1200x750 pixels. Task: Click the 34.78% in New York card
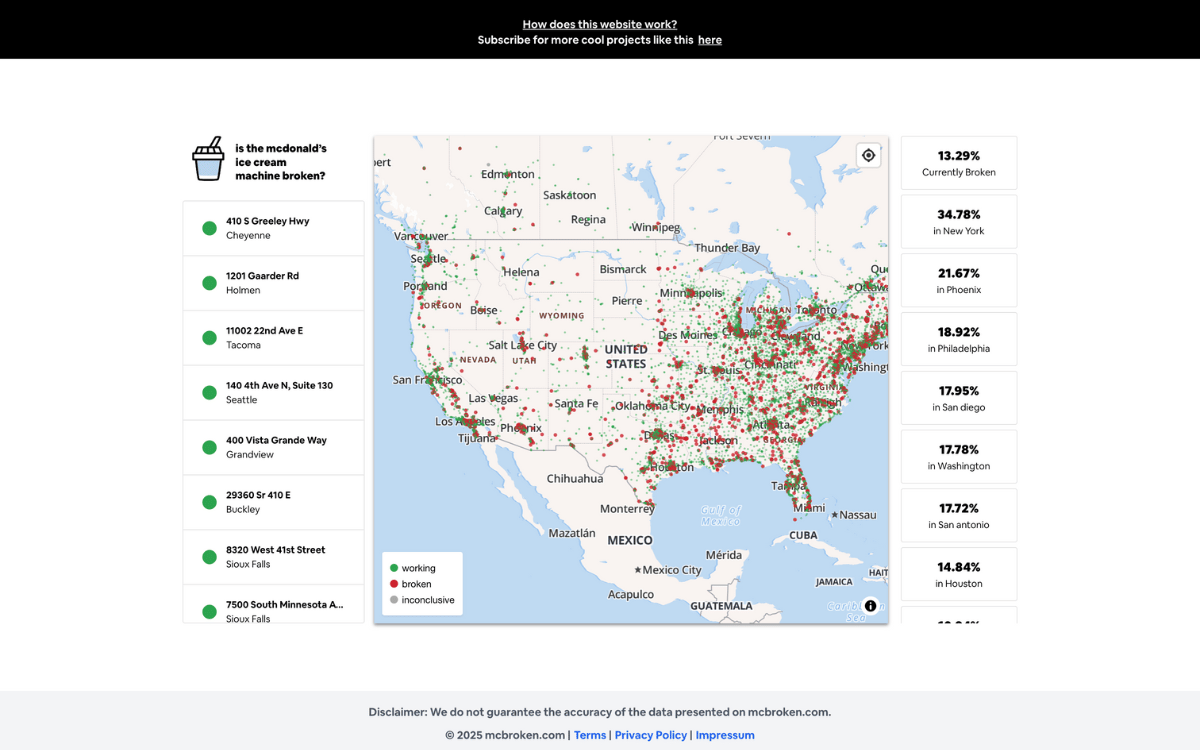click(959, 222)
